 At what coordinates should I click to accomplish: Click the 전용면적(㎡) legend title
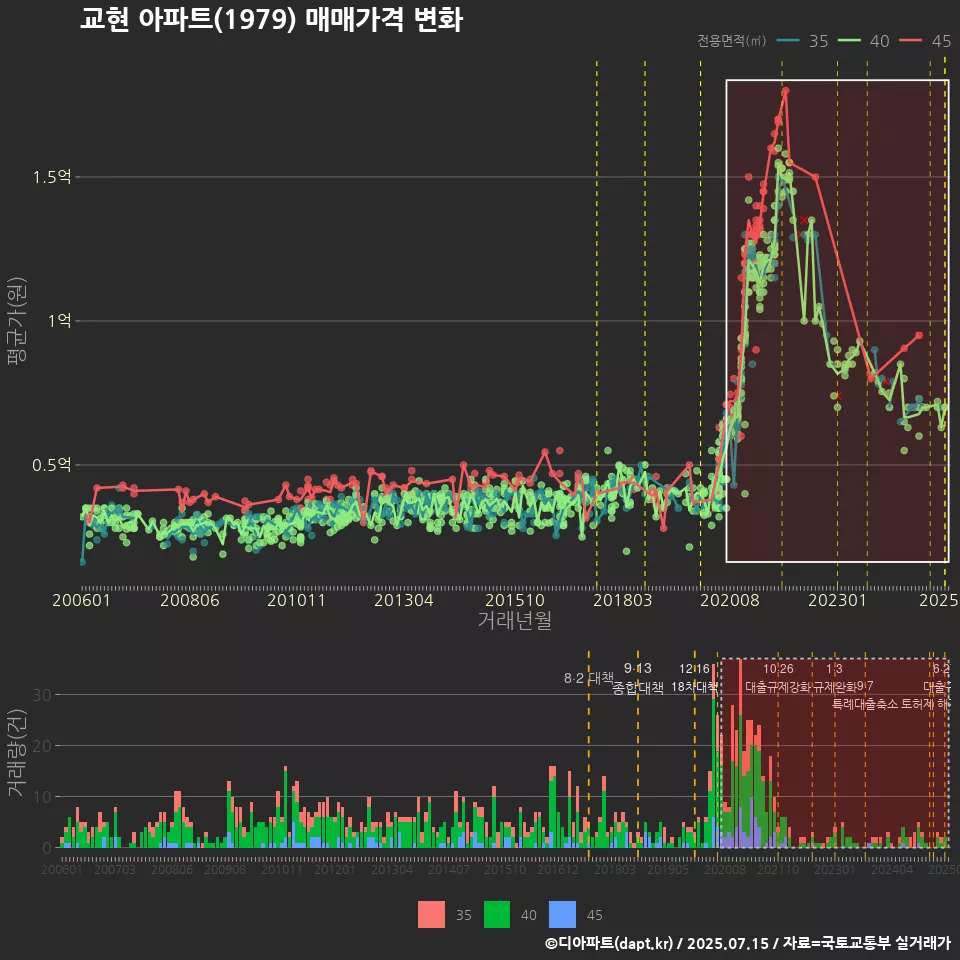coord(731,40)
